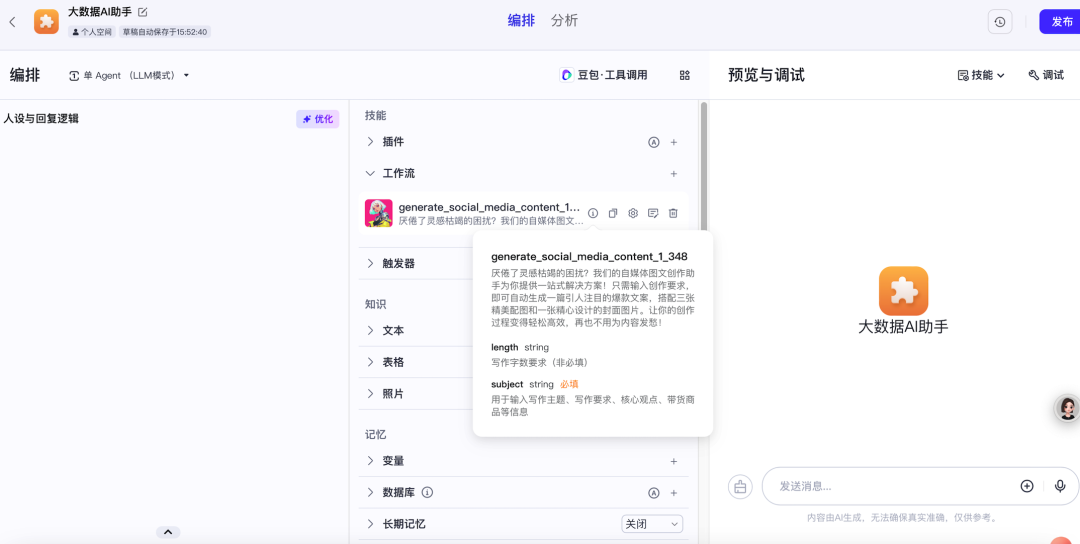The width and height of the screenshot is (1080, 544).
Task: Expand the 插件 section
Action: pos(371,142)
